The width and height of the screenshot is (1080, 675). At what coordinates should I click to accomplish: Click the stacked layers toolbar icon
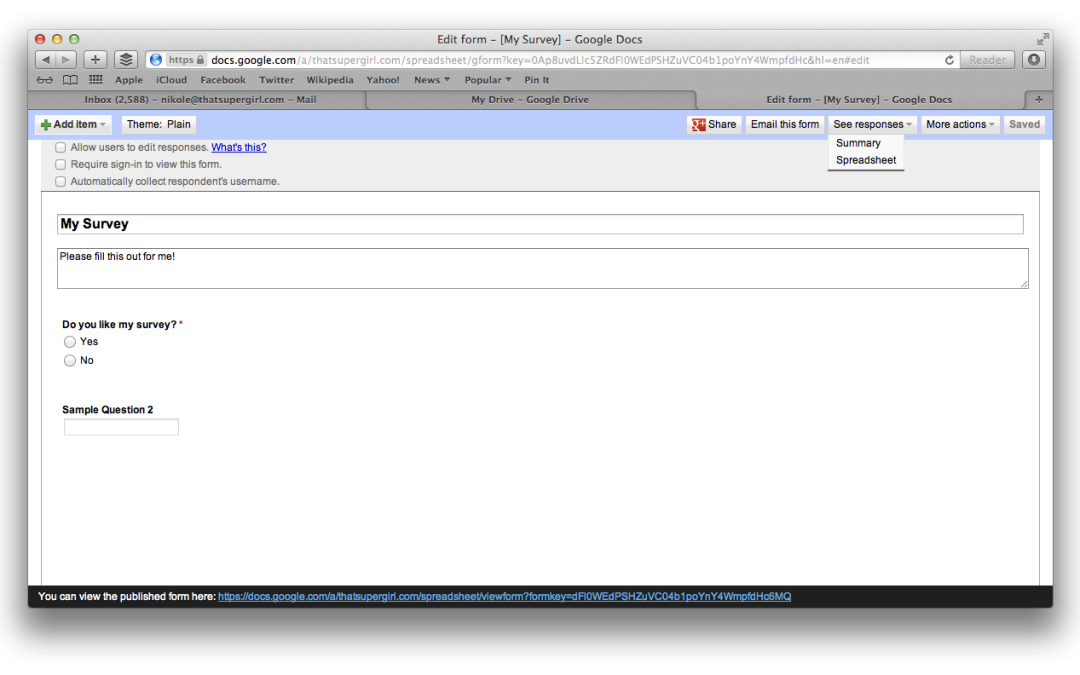click(x=125, y=60)
